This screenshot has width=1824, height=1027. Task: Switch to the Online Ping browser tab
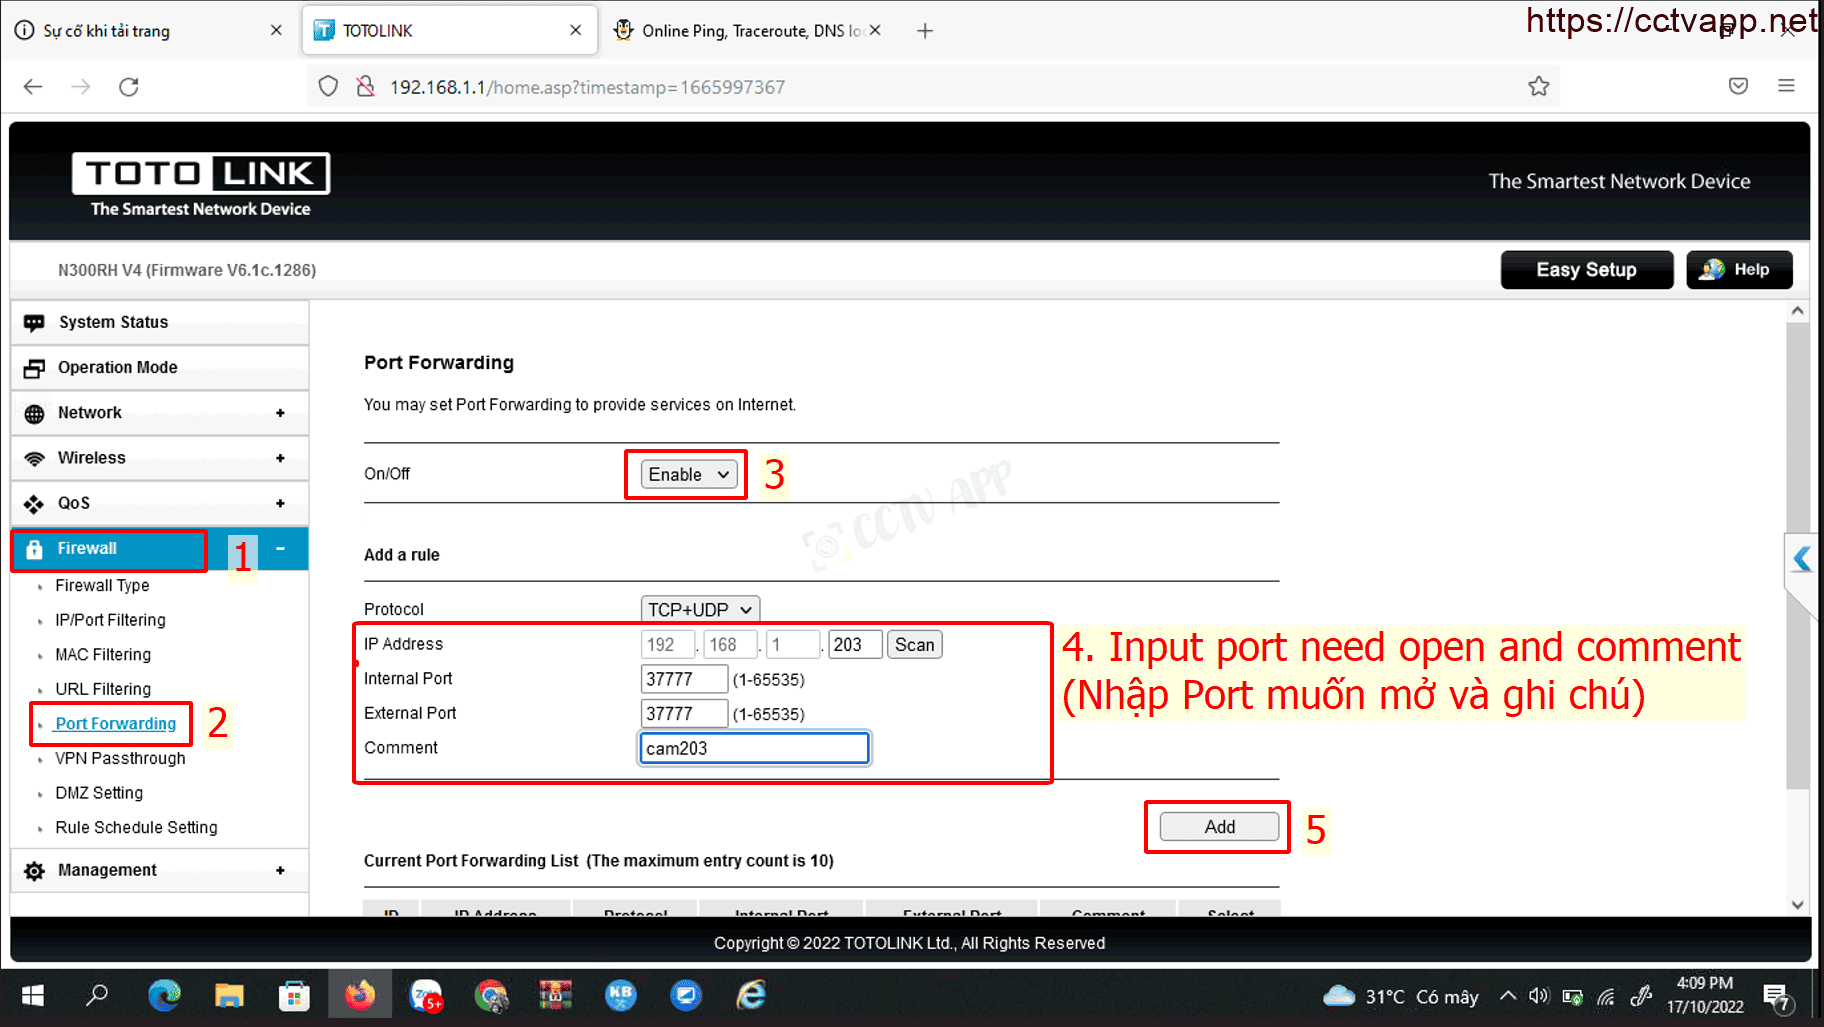[x=750, y=31]
